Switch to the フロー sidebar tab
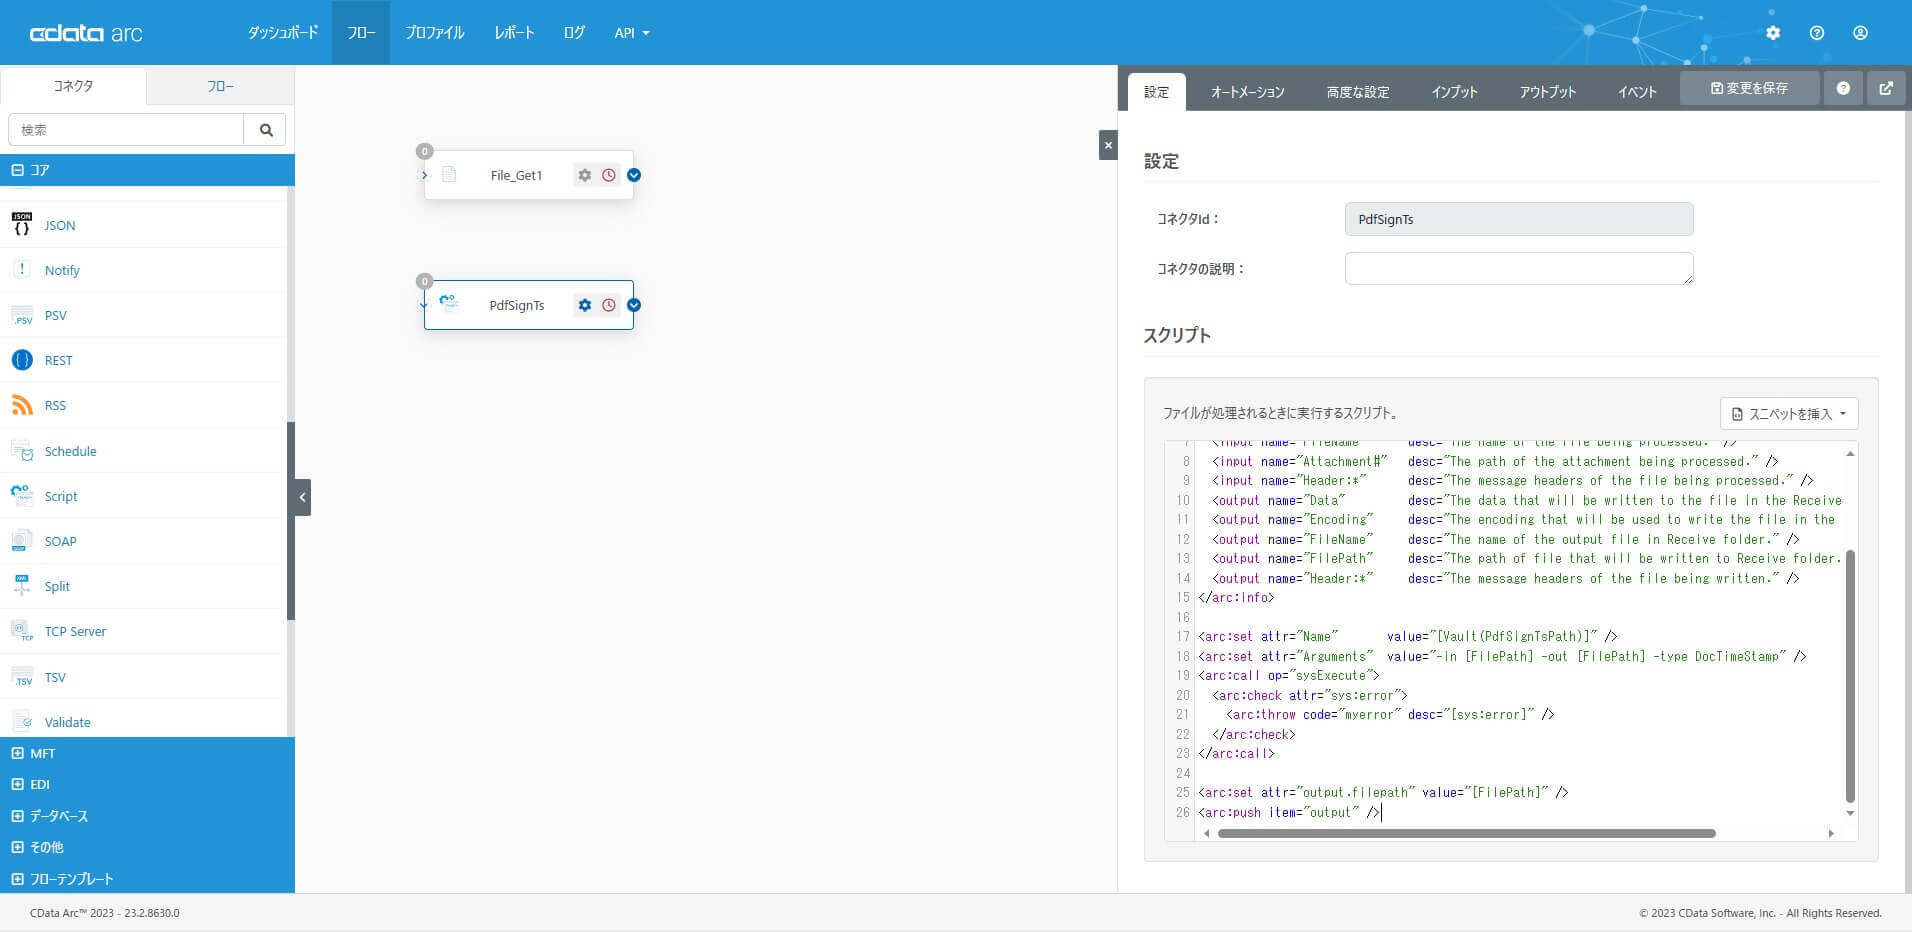The image size is (1912, 932). (x=221, y=86)
